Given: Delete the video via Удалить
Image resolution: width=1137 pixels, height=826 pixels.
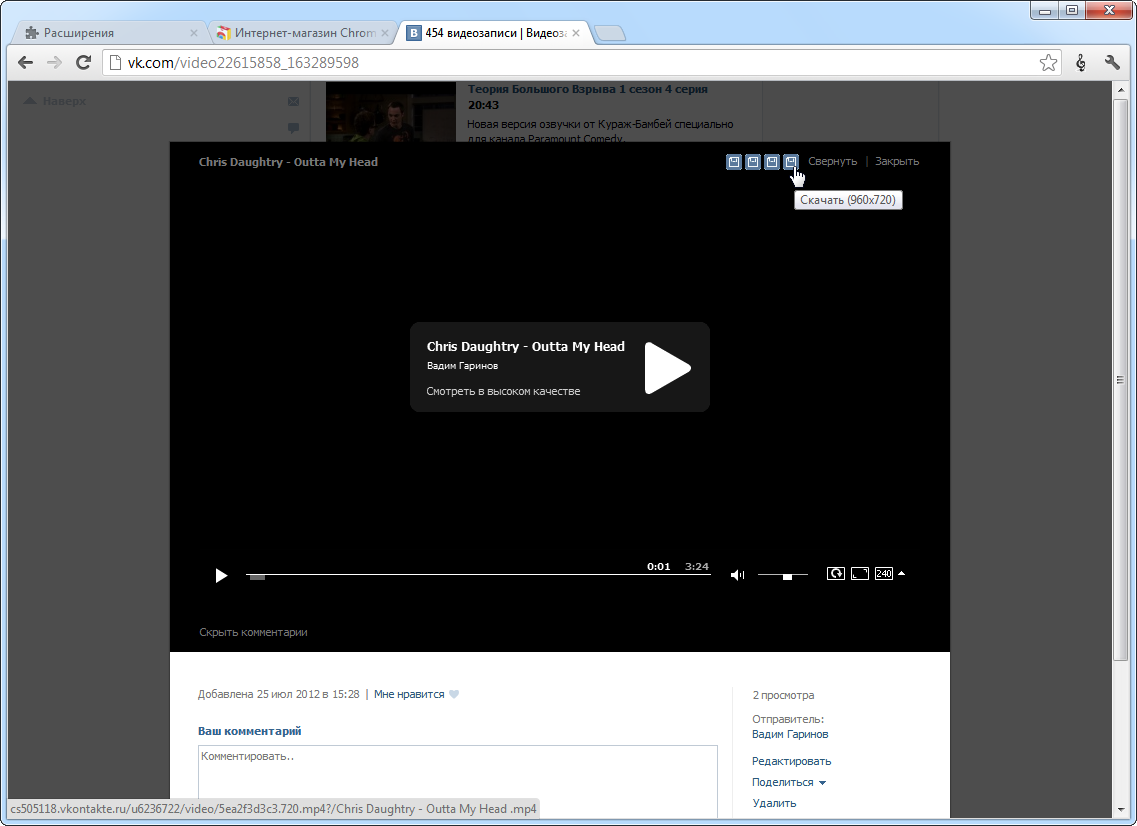Looking at the screenshot, I should [x=774, y=803].
